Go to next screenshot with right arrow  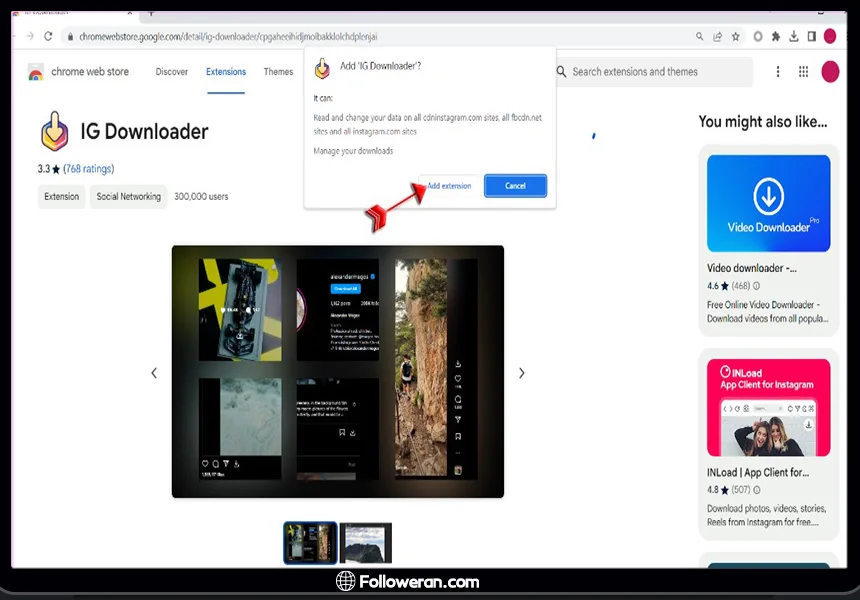(521, 373)
